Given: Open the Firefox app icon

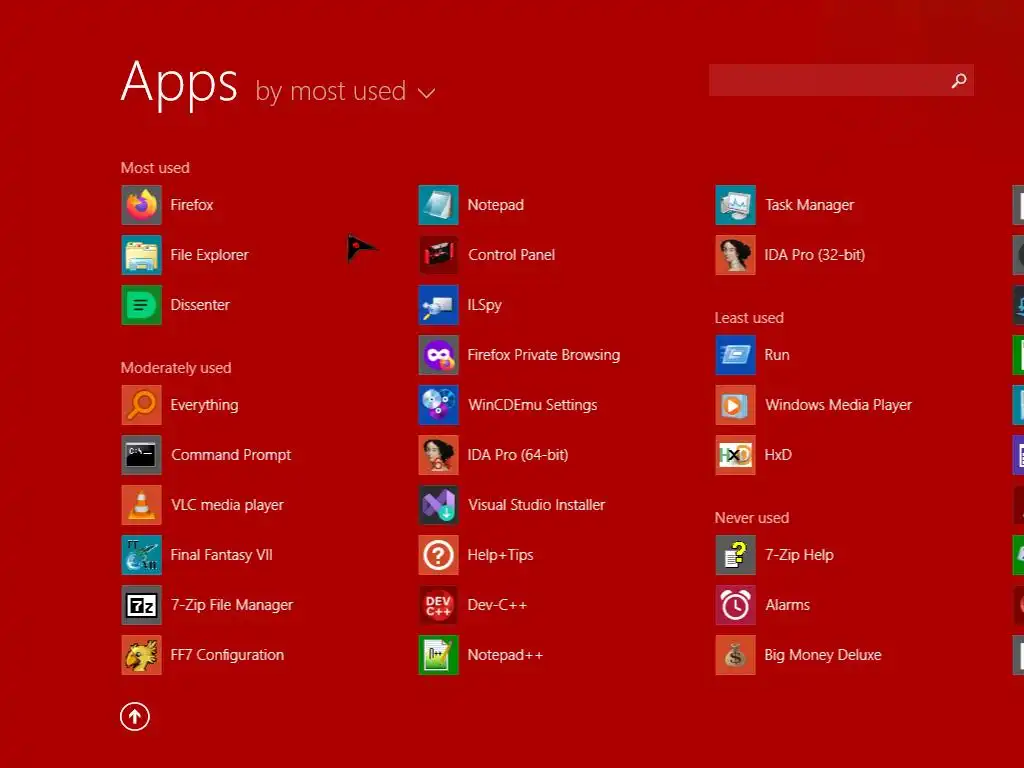Looking at the screenshot, I should (141, 205).
